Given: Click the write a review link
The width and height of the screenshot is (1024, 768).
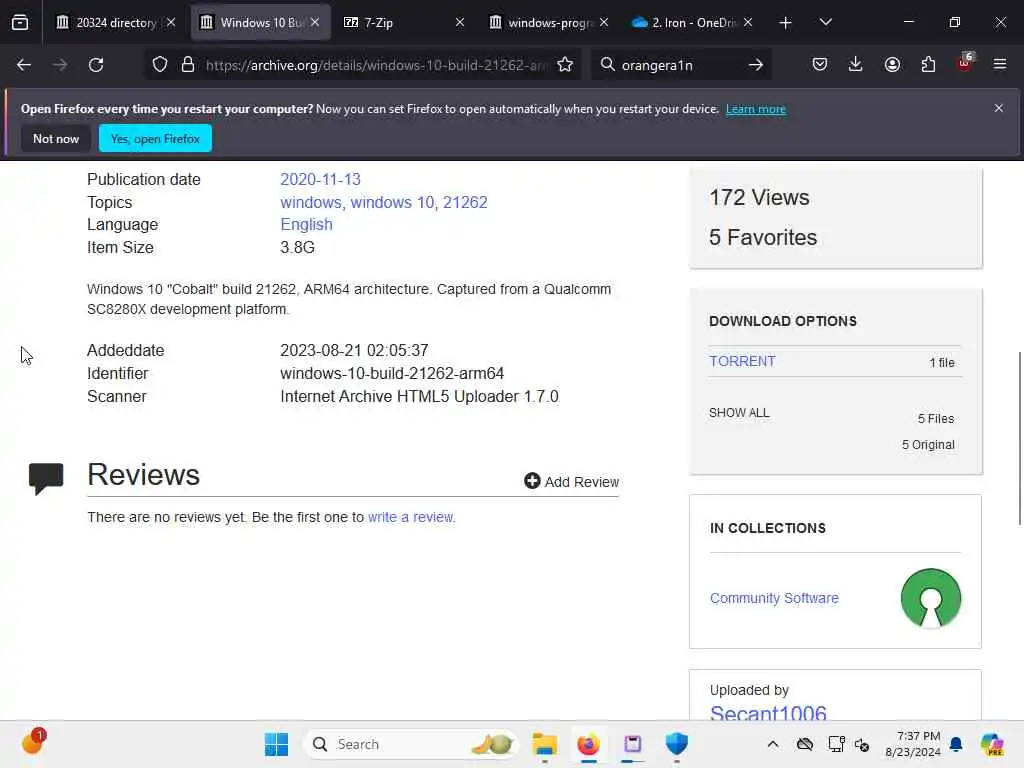Looking at the screenshot, I should coord(410,517).
